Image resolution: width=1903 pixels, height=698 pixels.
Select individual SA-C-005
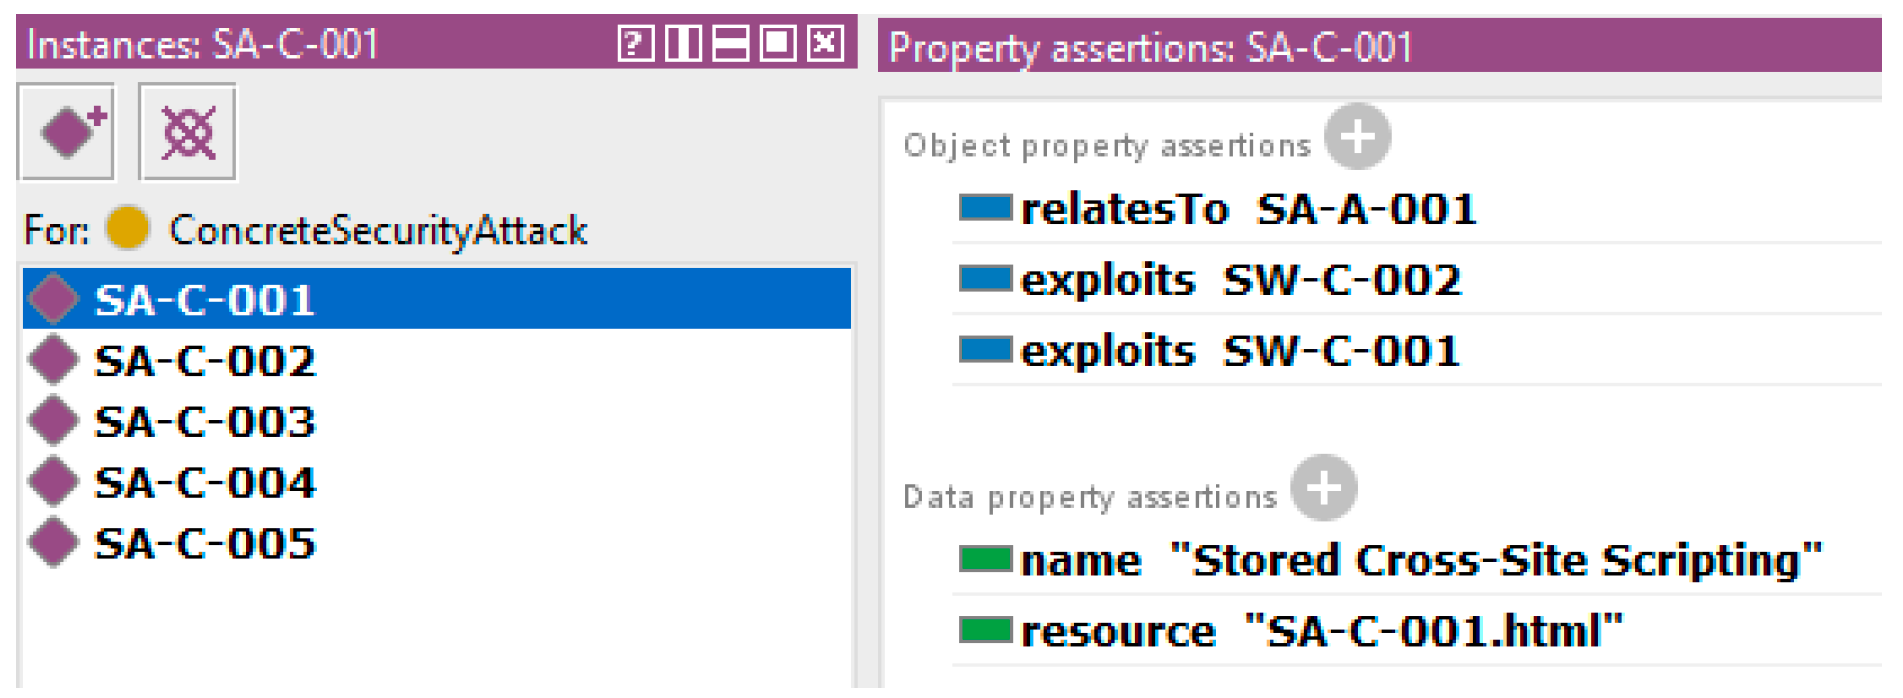click(x=204, y=544)
